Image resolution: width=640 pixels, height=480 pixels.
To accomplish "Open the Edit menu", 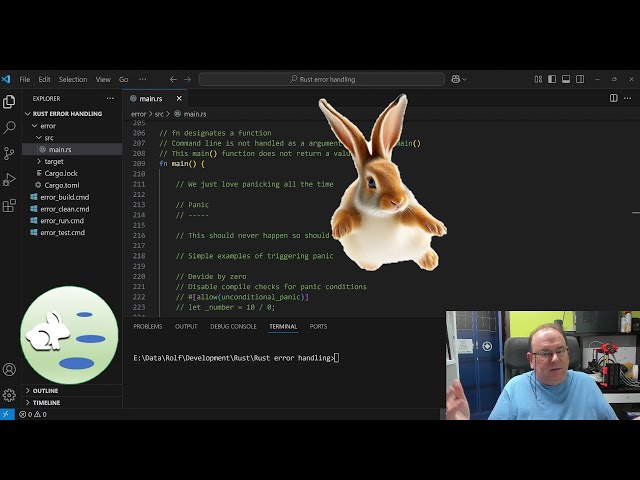I will point(44,79).
